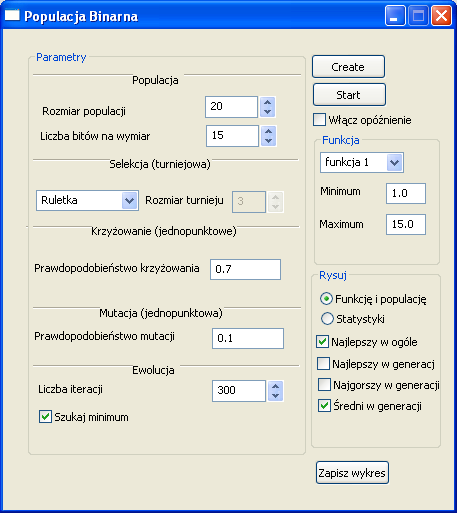457x513 pixels.
Task: Click the Maximum value field
Action: tap(406, 224)
